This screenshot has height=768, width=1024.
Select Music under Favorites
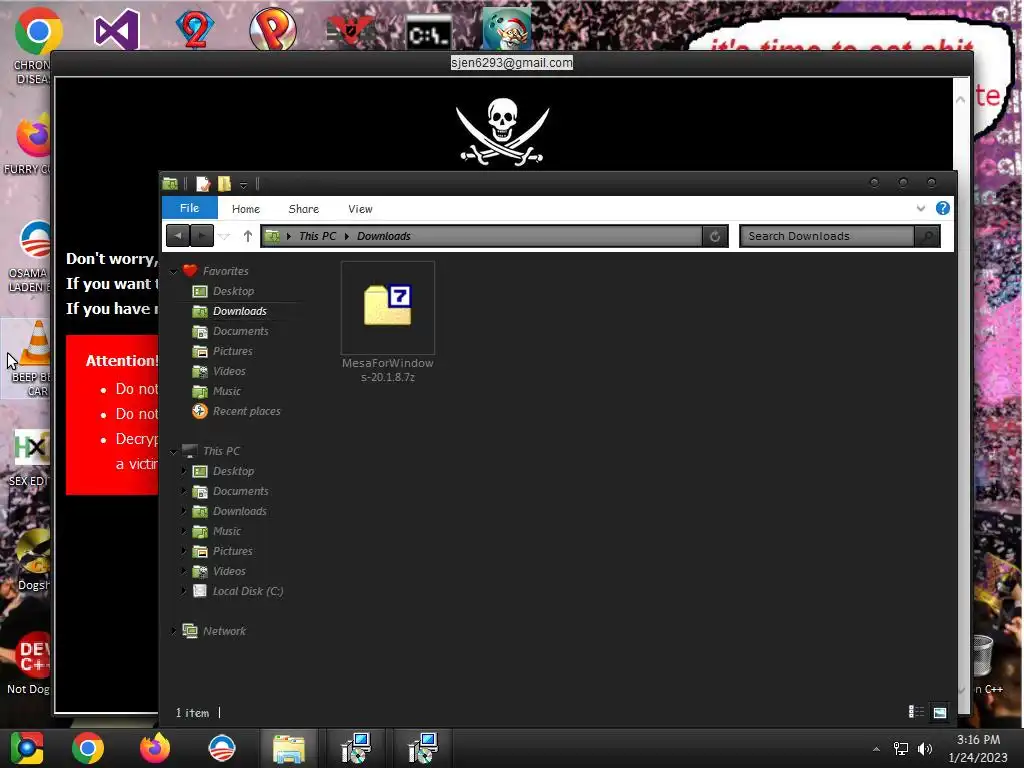point(227,391)
